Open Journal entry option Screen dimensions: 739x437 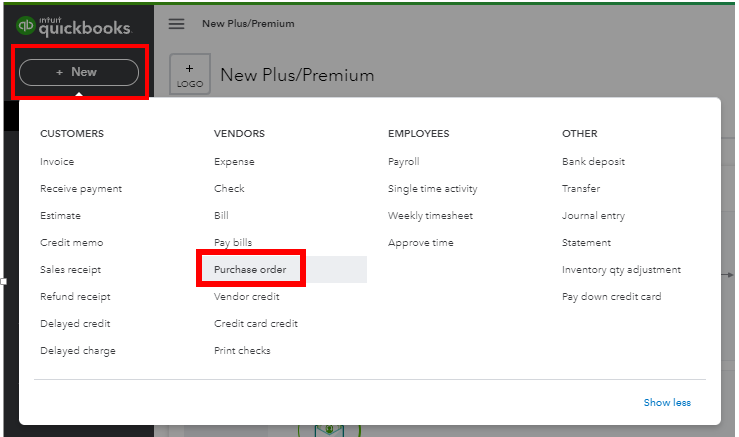(x=593, y=215)
